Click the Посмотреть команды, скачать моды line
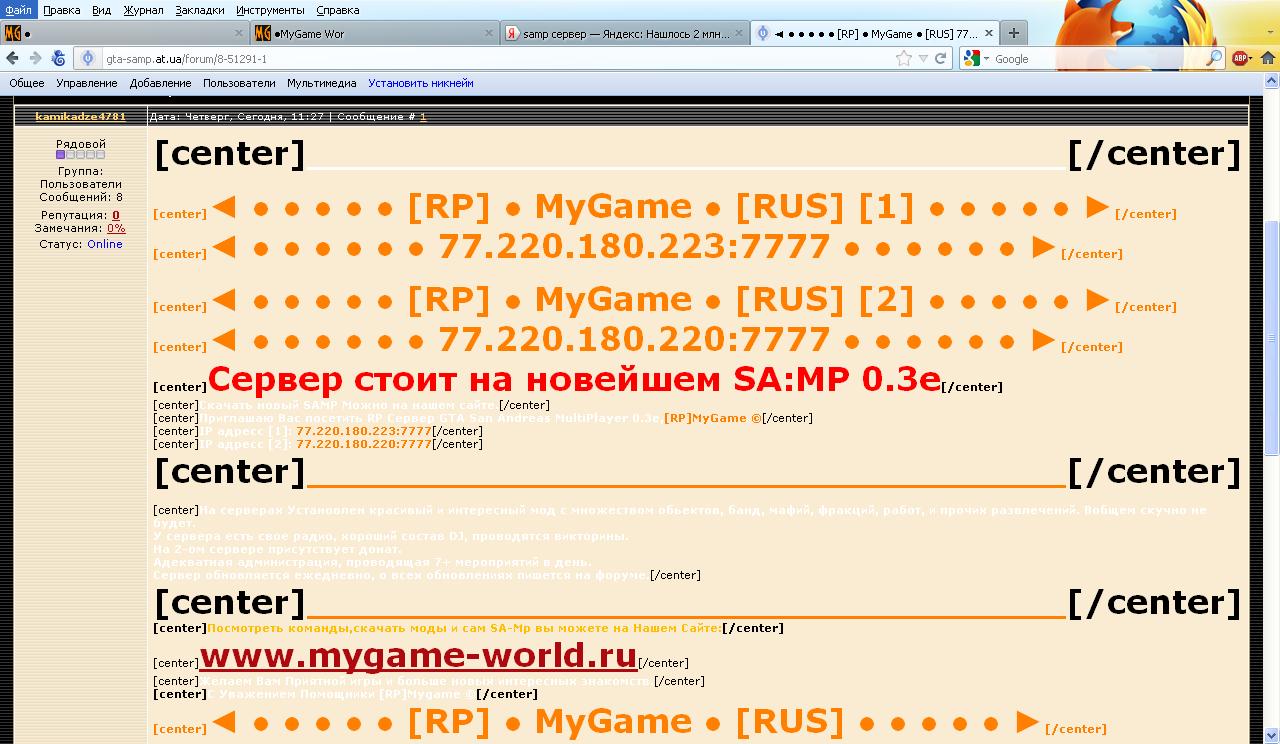The width and height of the screenshot is (1280, 744). (x=464, y=628)
